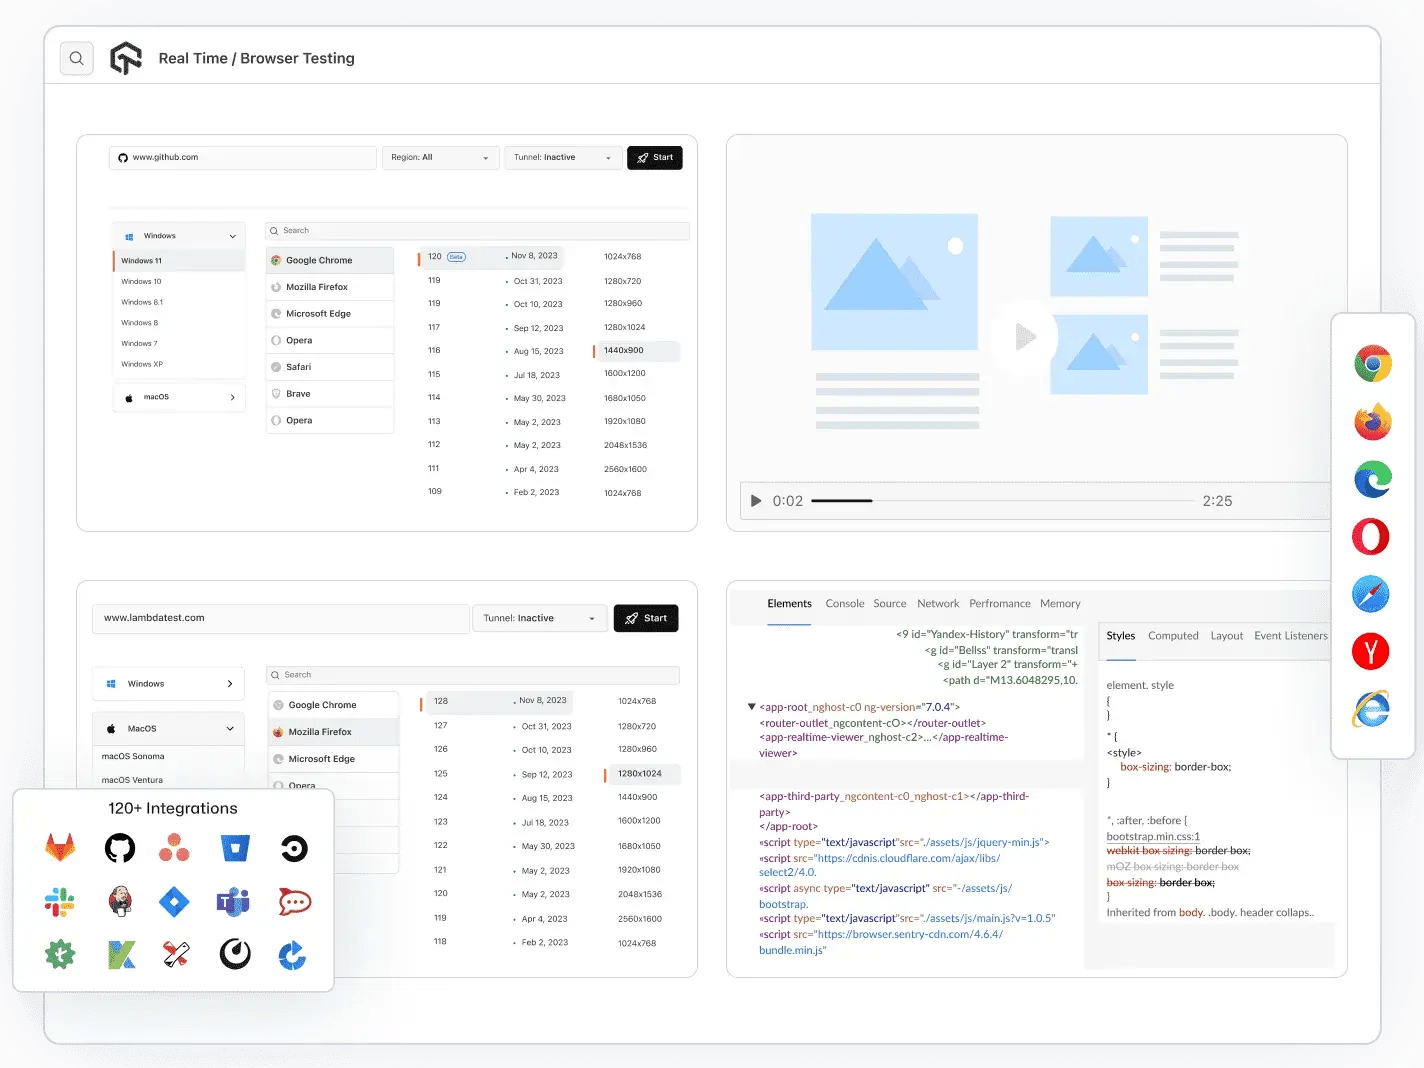Click the Slack integration icon
1424x1068 pixels.
[x=60, y=901]
